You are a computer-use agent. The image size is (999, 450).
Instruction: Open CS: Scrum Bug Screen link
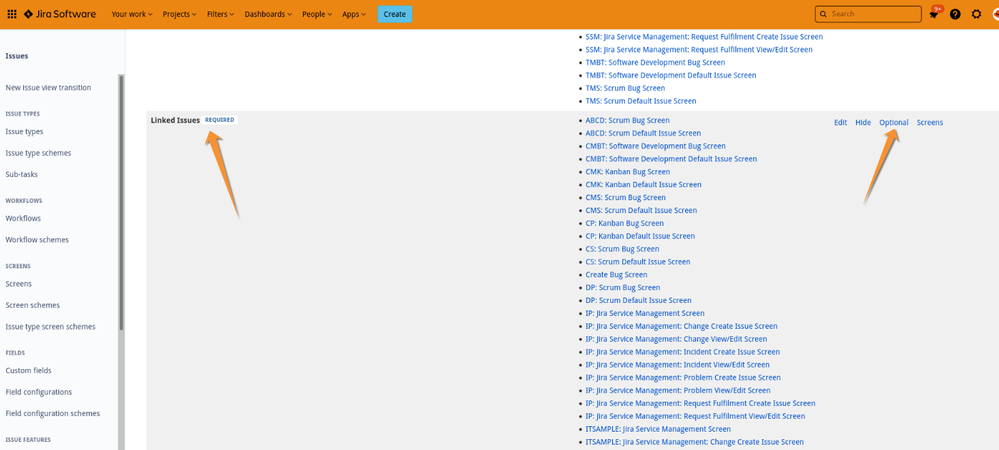tap(622, 249)
